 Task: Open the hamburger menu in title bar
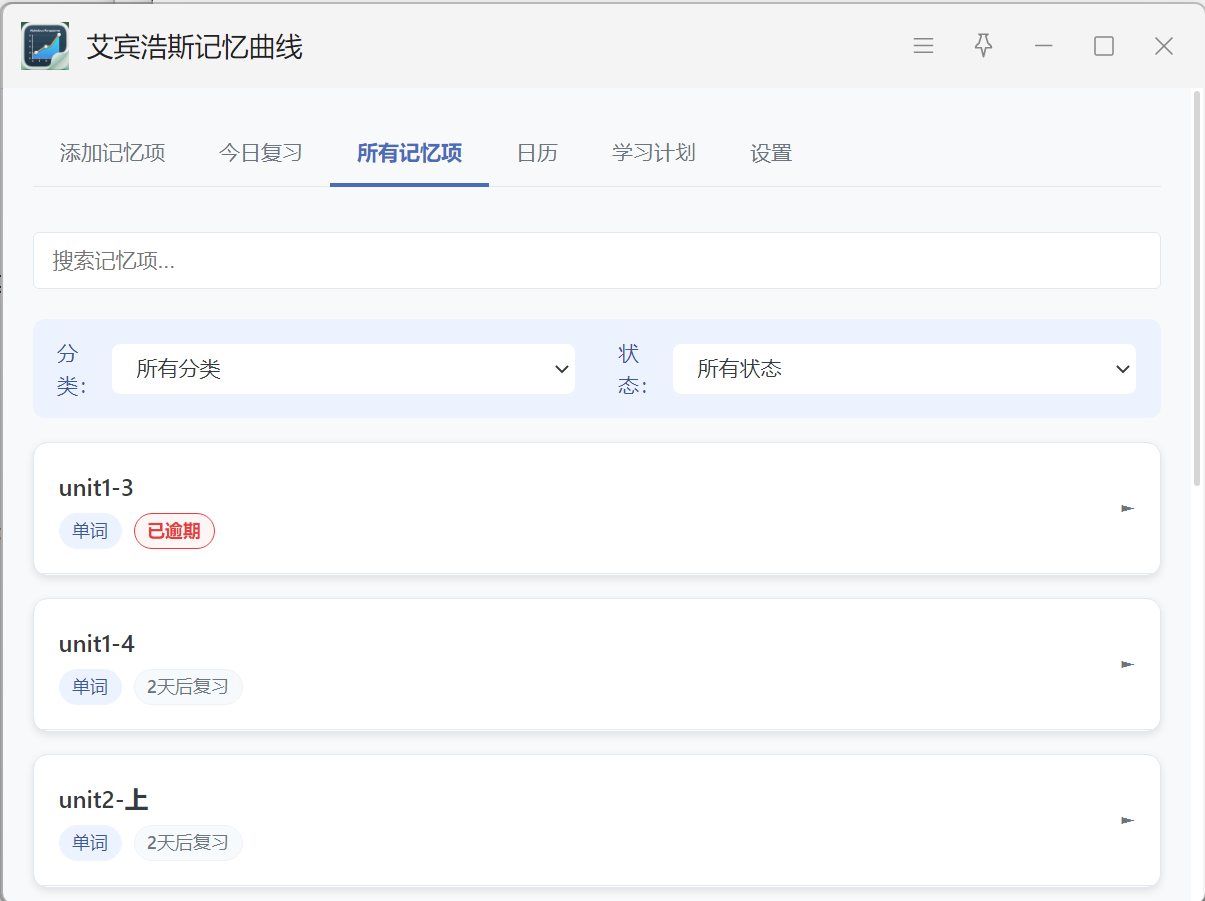click(x=923, y=46)
